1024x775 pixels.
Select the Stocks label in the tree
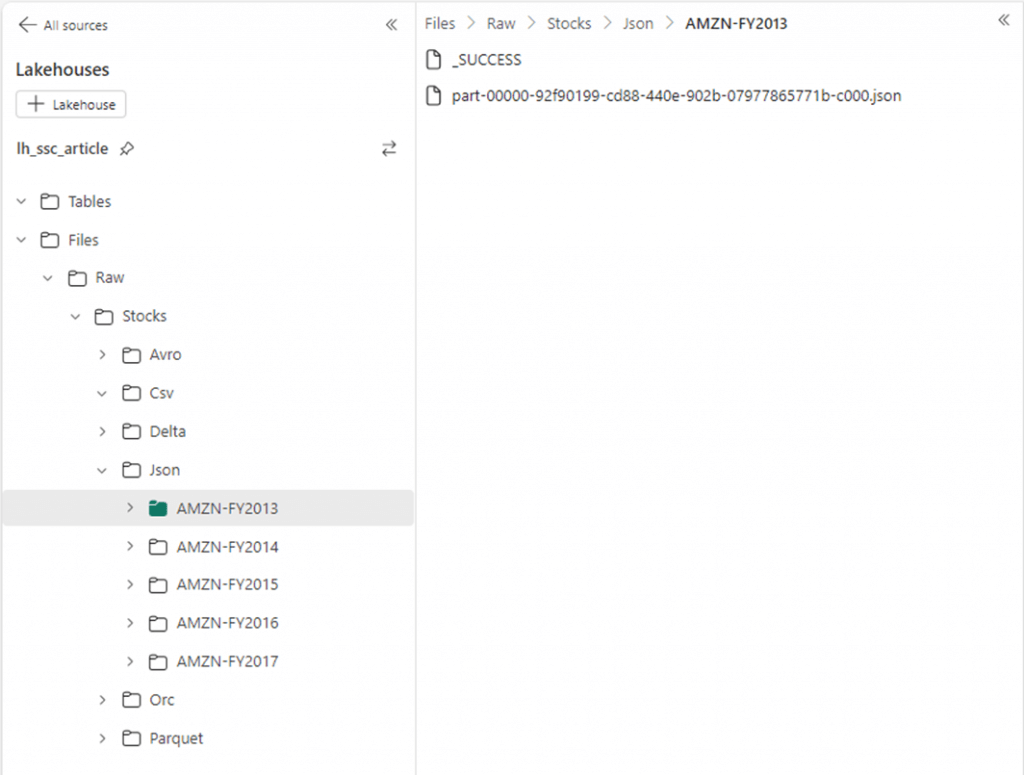[144, 316]
